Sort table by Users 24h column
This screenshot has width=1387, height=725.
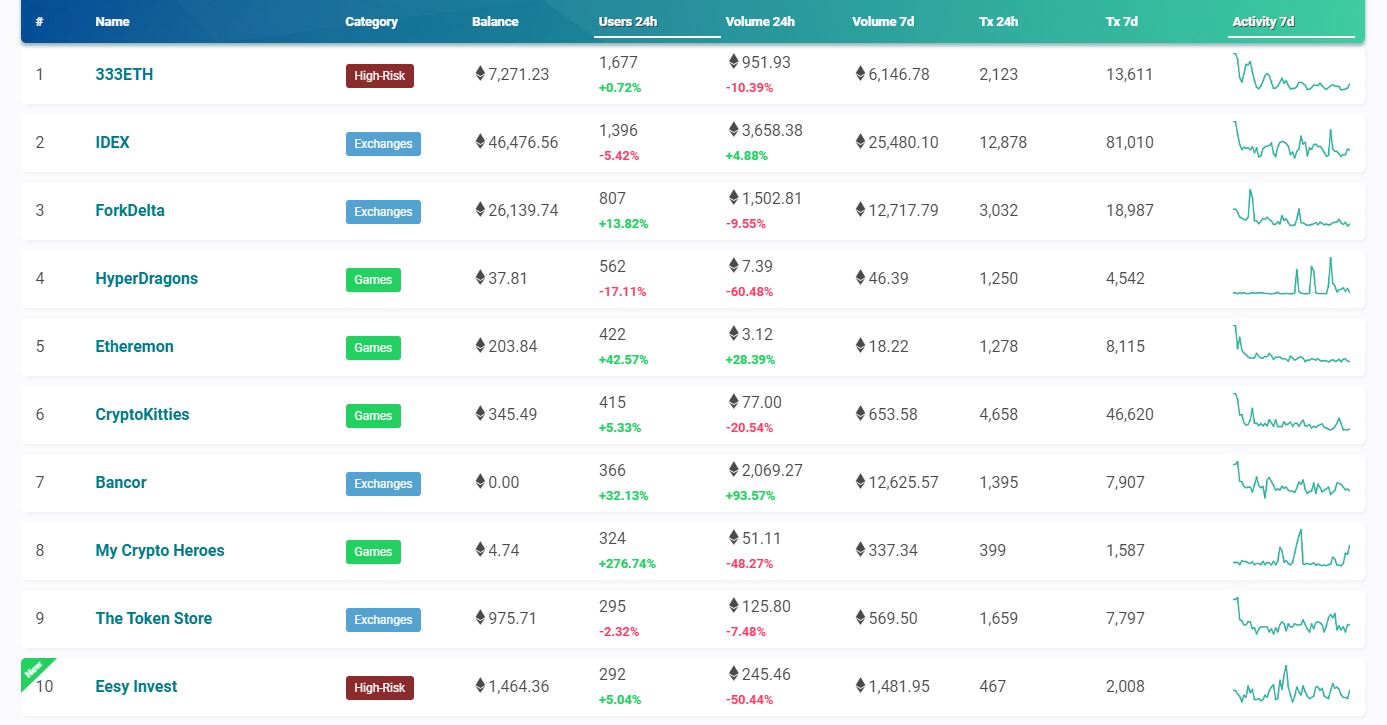tap(627, 21)
